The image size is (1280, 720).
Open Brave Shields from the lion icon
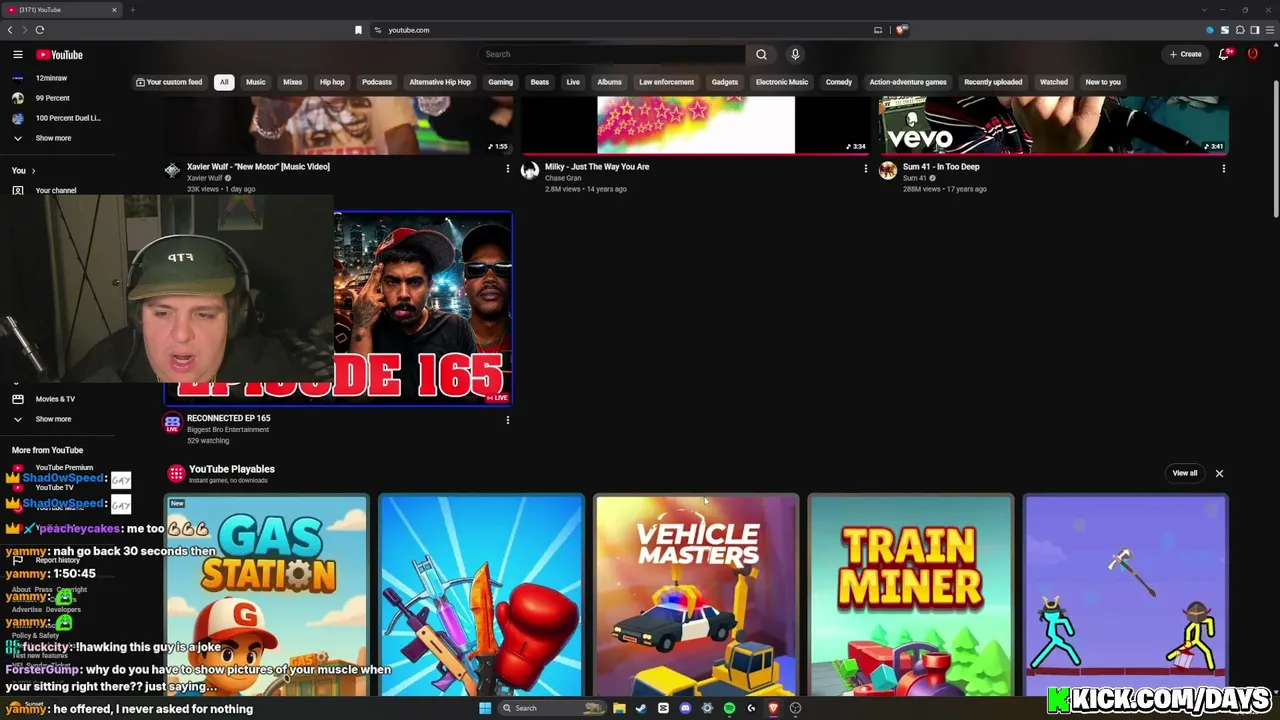[901, 30]
